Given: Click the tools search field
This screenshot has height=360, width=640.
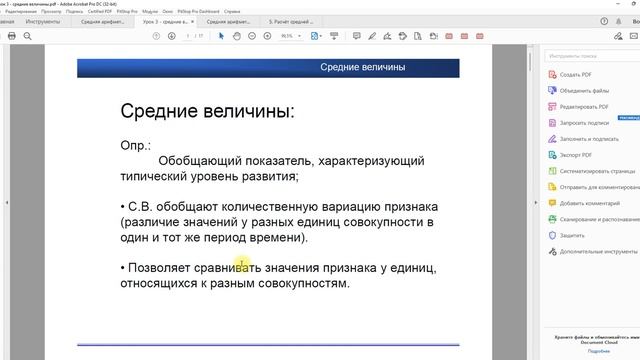Looking at the screenshot, I should pos(592,56).
